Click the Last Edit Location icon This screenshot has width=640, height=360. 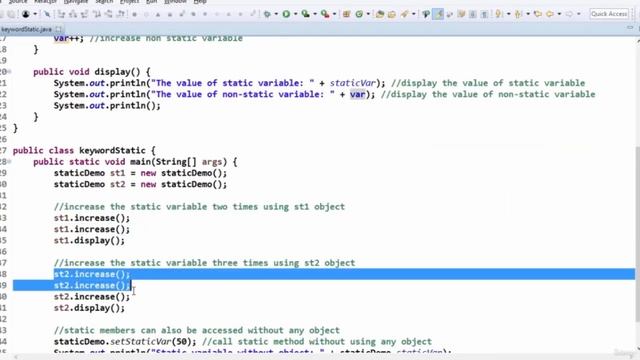point(538,14)
